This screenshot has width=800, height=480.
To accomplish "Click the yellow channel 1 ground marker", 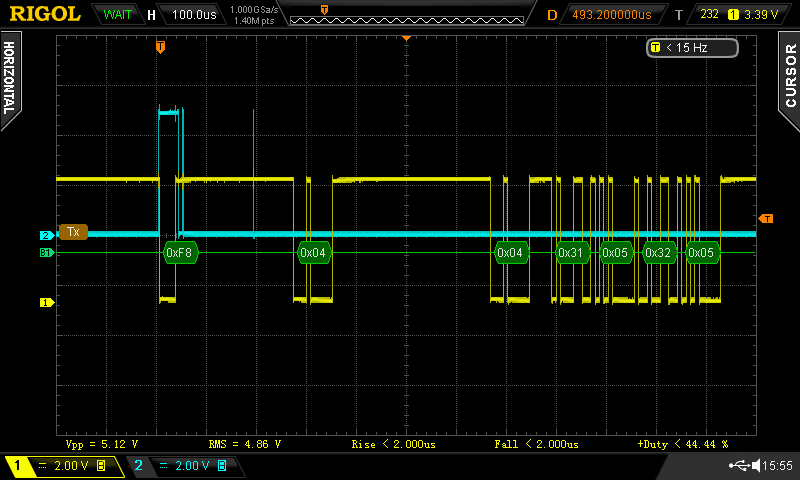I will click(x=46, y=302).
